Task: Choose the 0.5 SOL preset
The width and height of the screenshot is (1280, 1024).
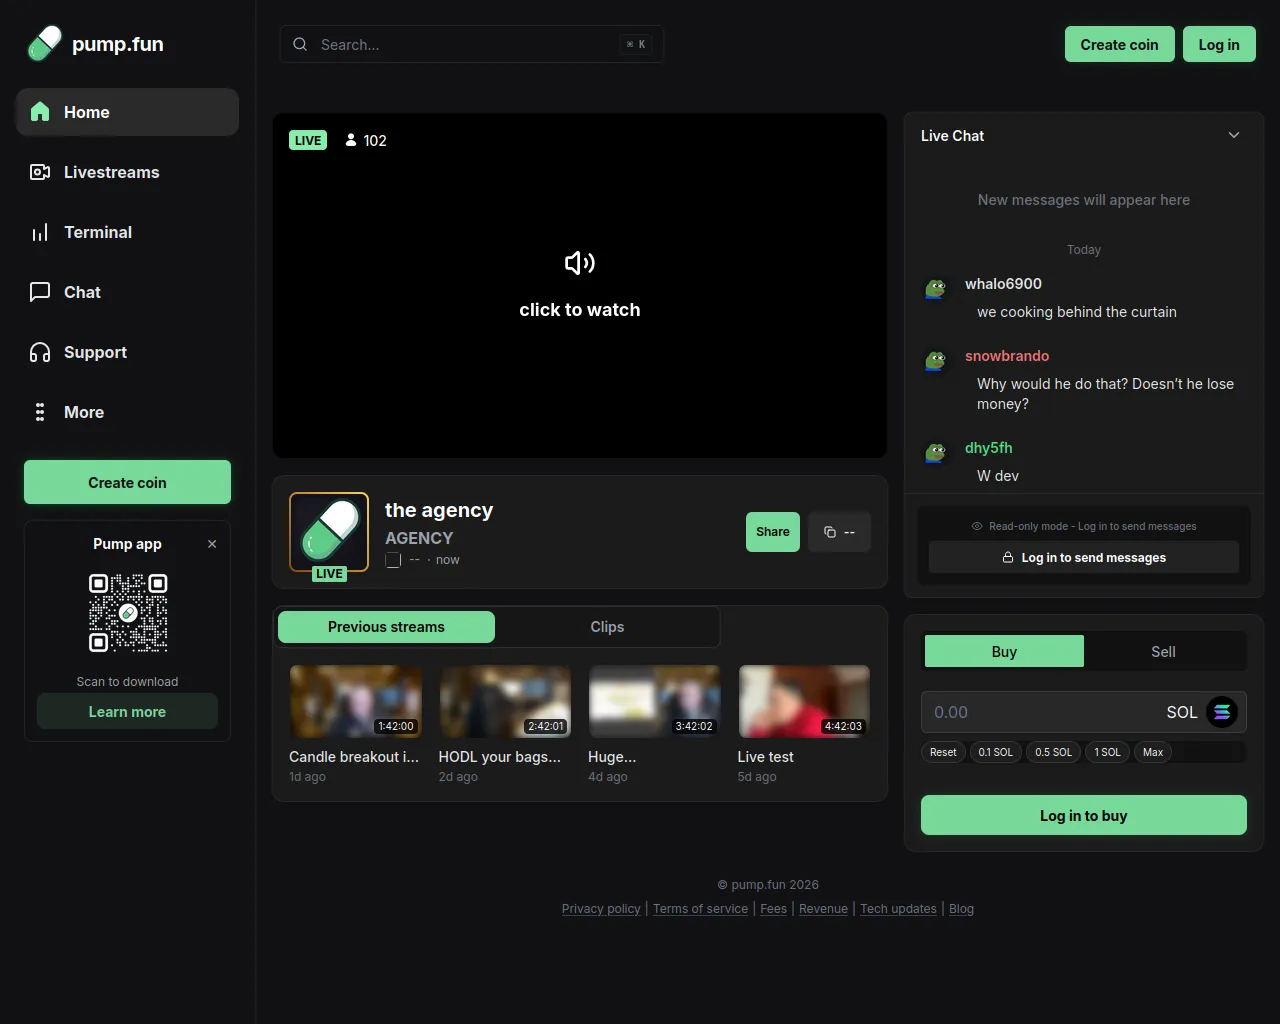Action: pyautogui.click(x=1054, y=752)
